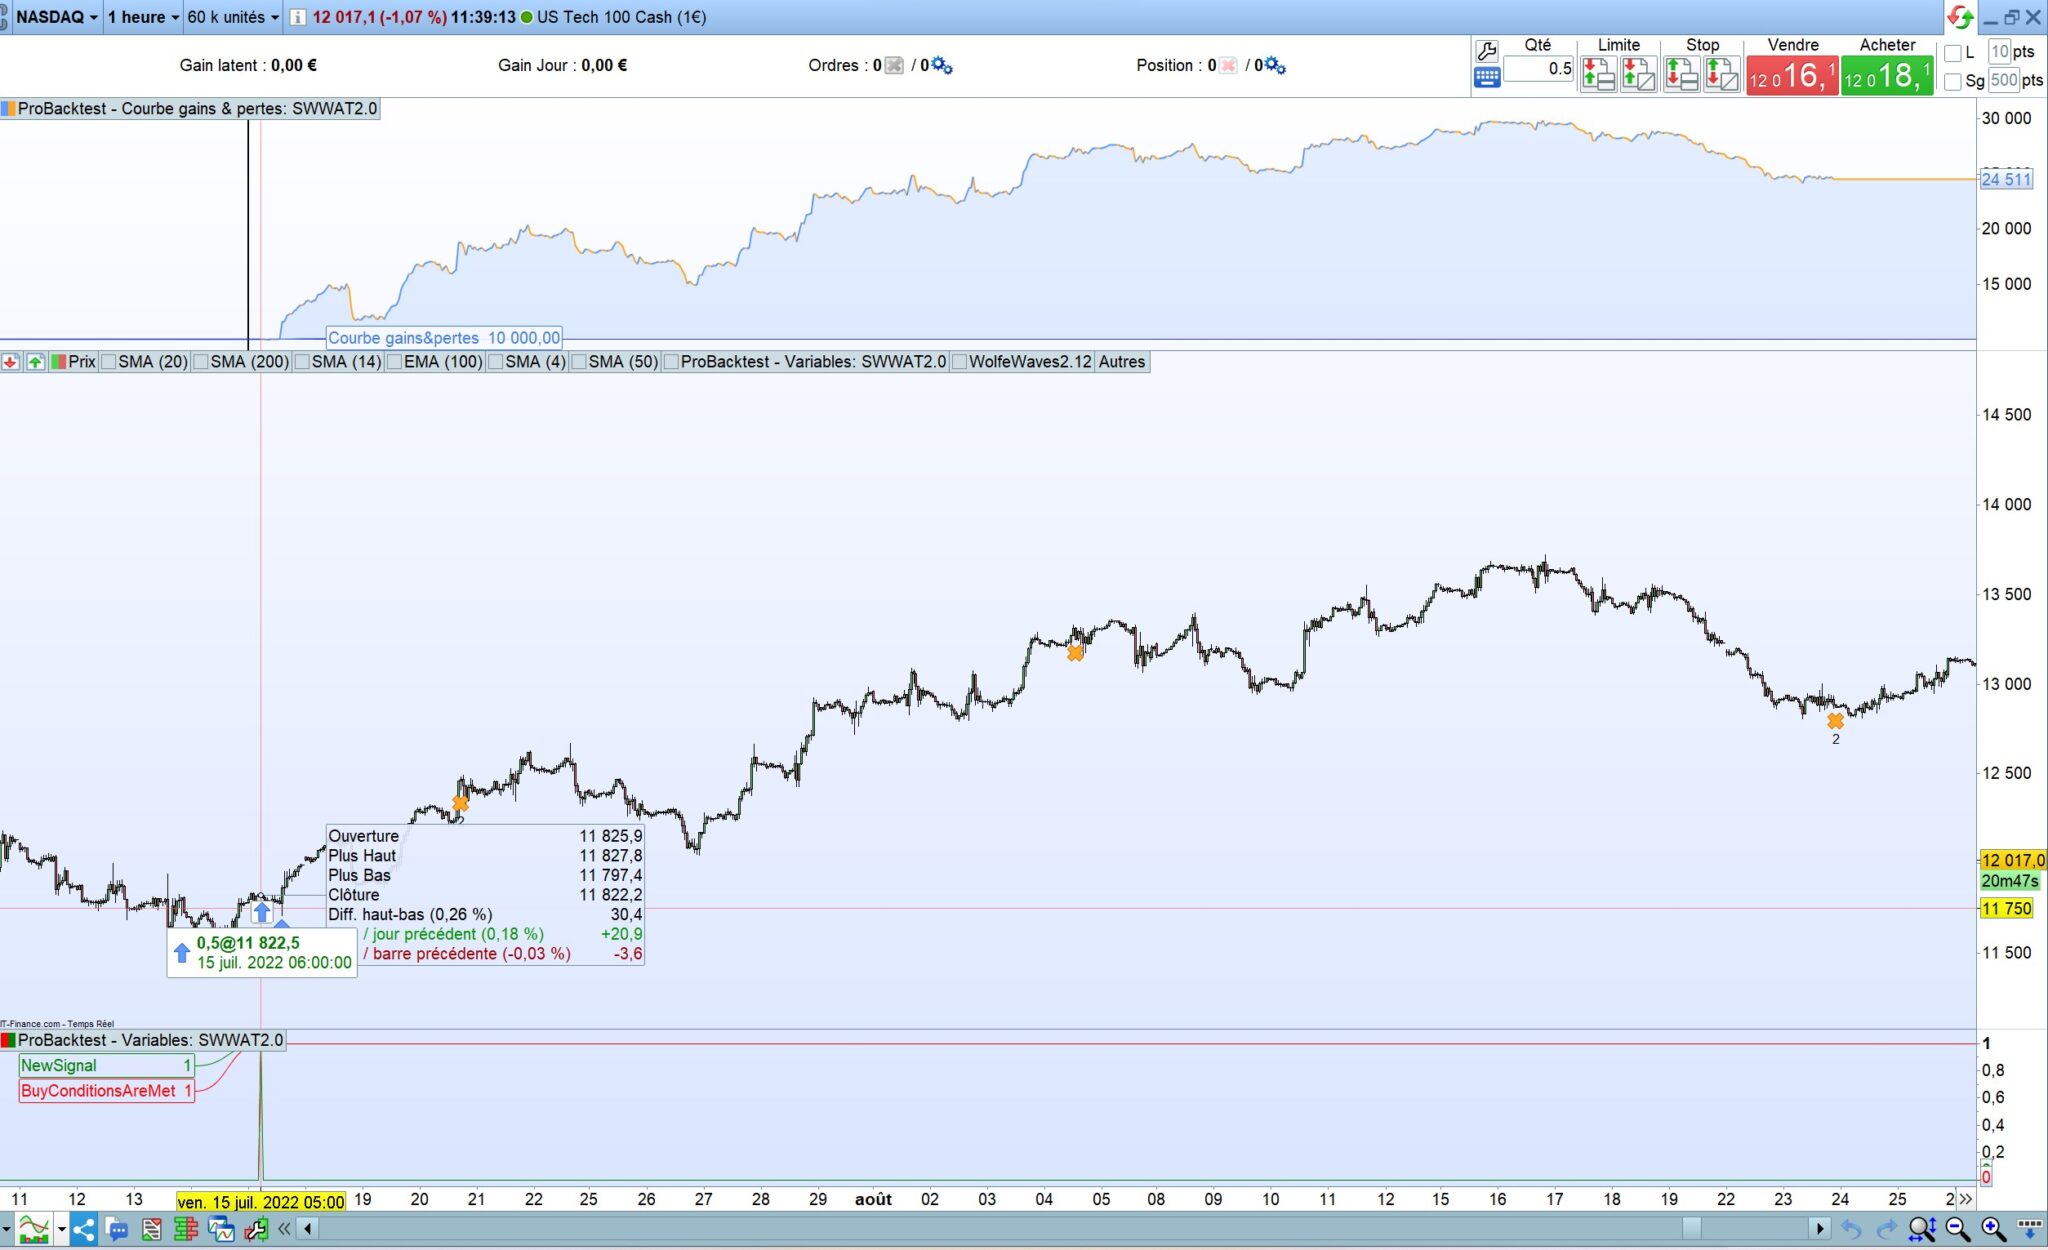
Task: Open the NASDAQ instrument dropdown
Action: (56, 17)
